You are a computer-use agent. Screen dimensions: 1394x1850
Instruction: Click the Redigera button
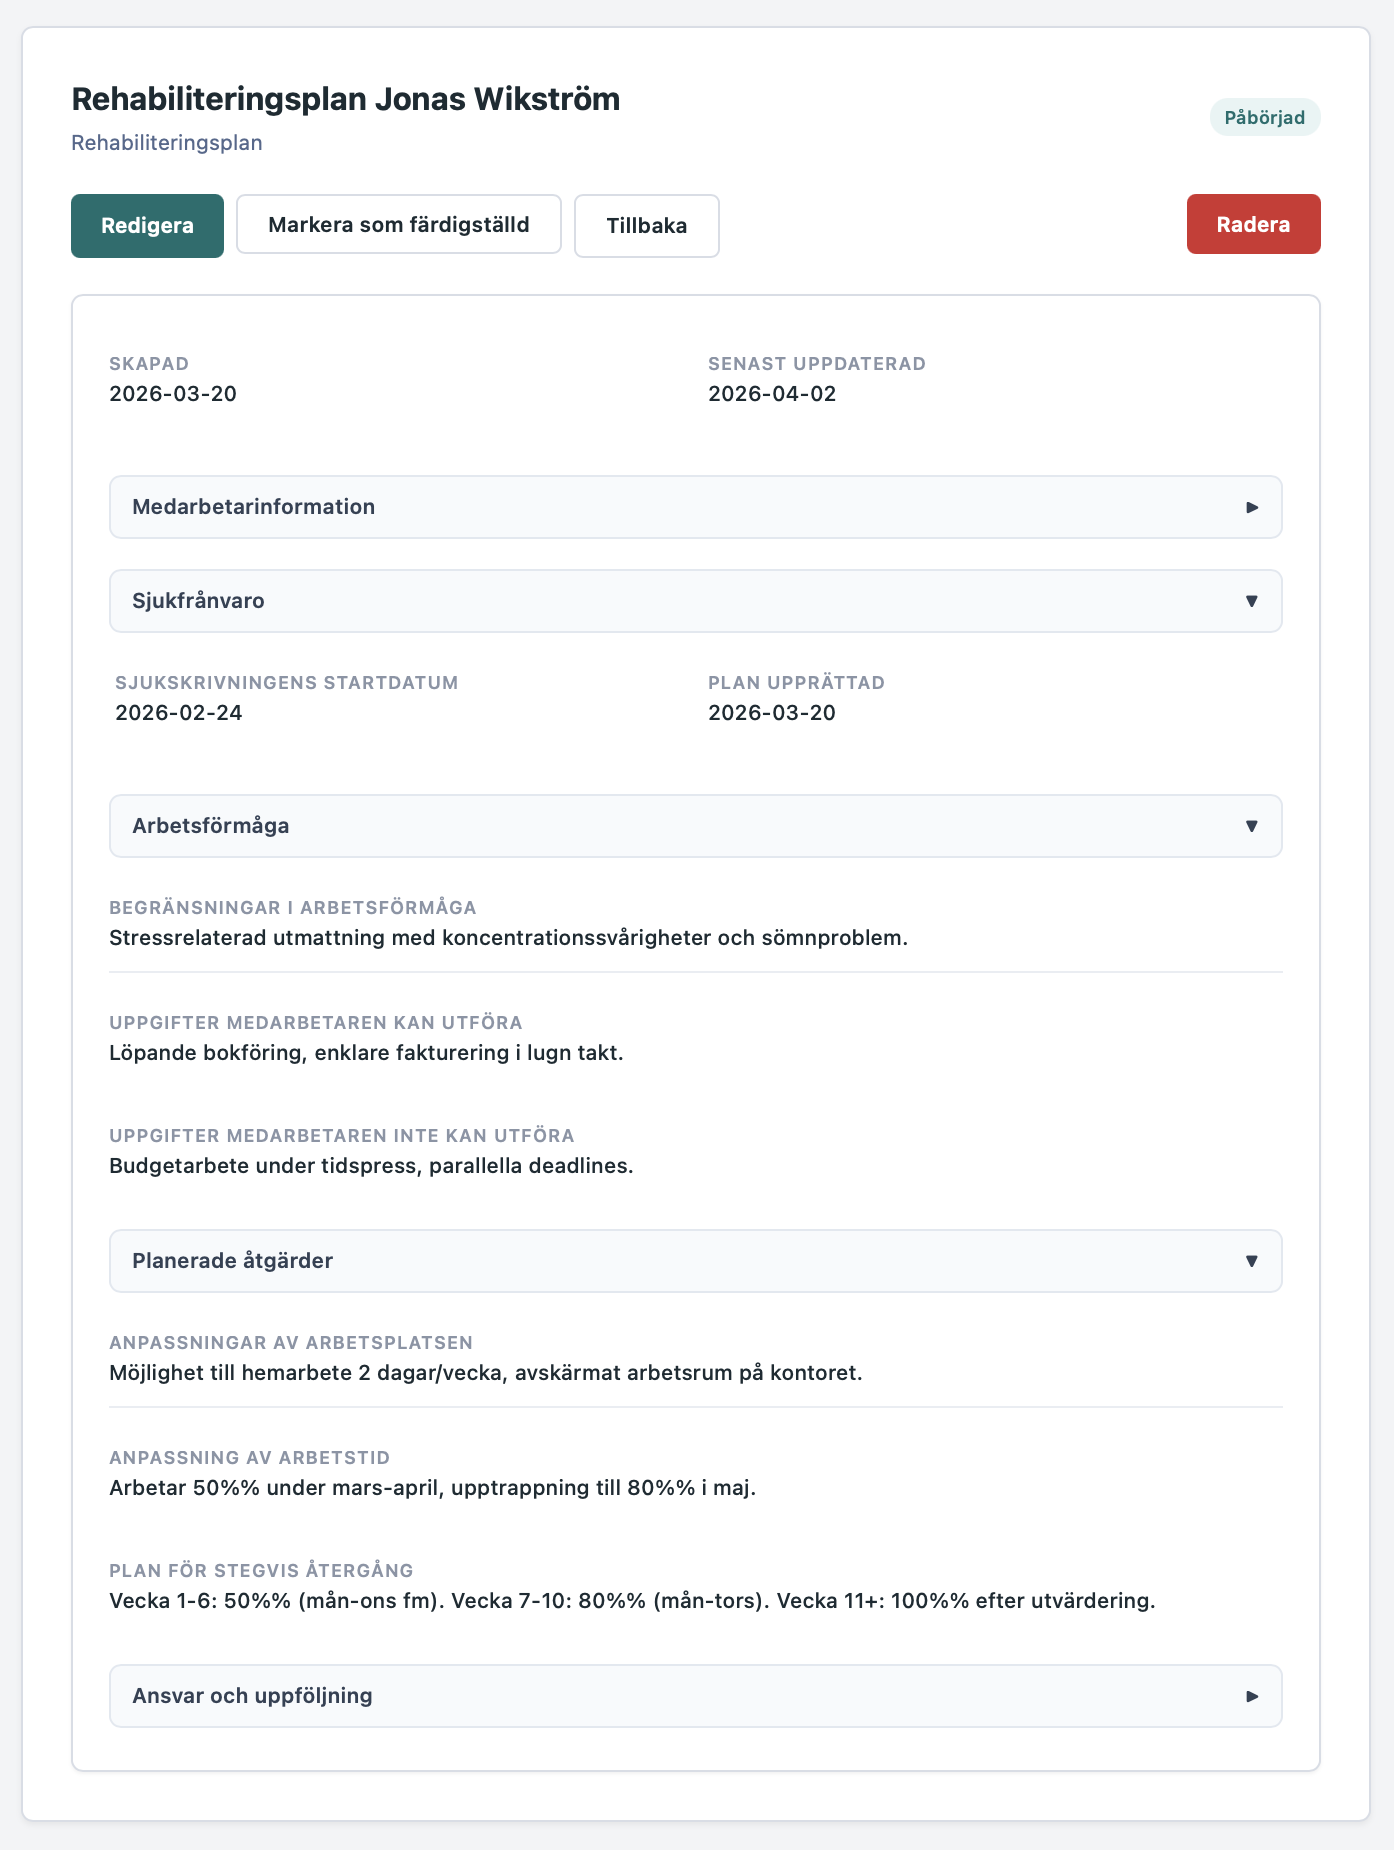pos(147,226)
